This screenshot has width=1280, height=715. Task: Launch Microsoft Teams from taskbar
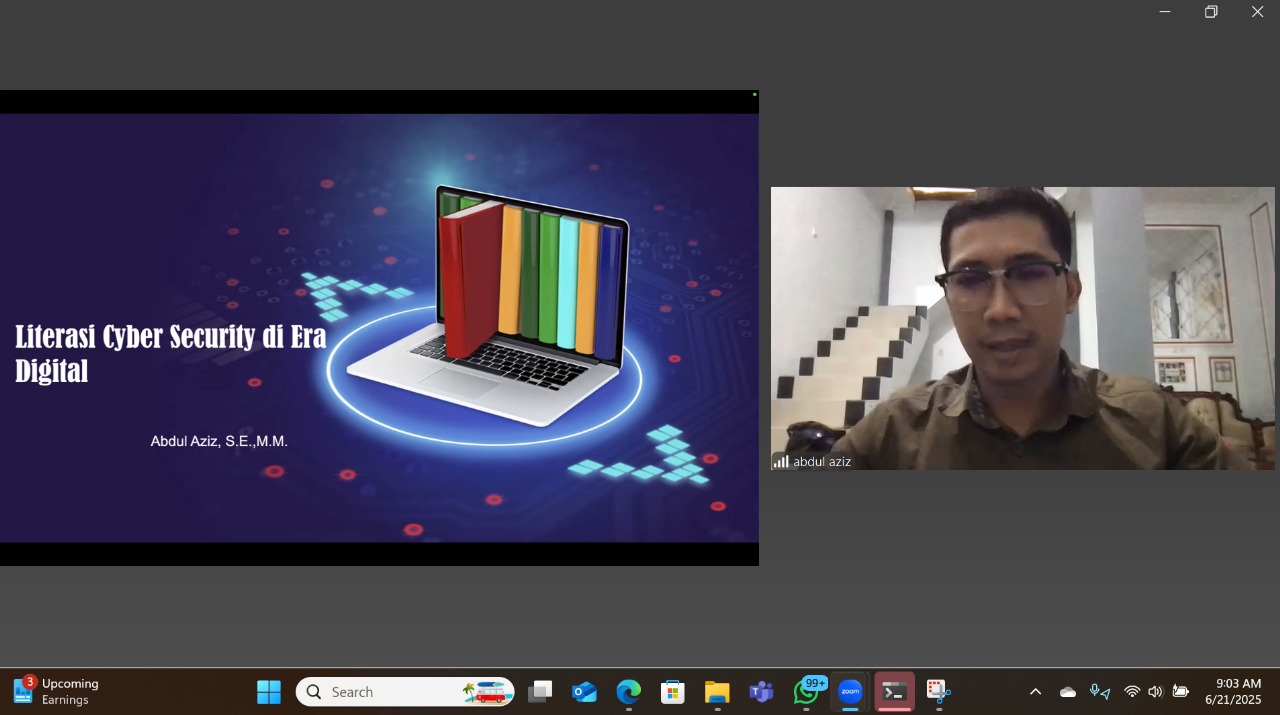762,691
